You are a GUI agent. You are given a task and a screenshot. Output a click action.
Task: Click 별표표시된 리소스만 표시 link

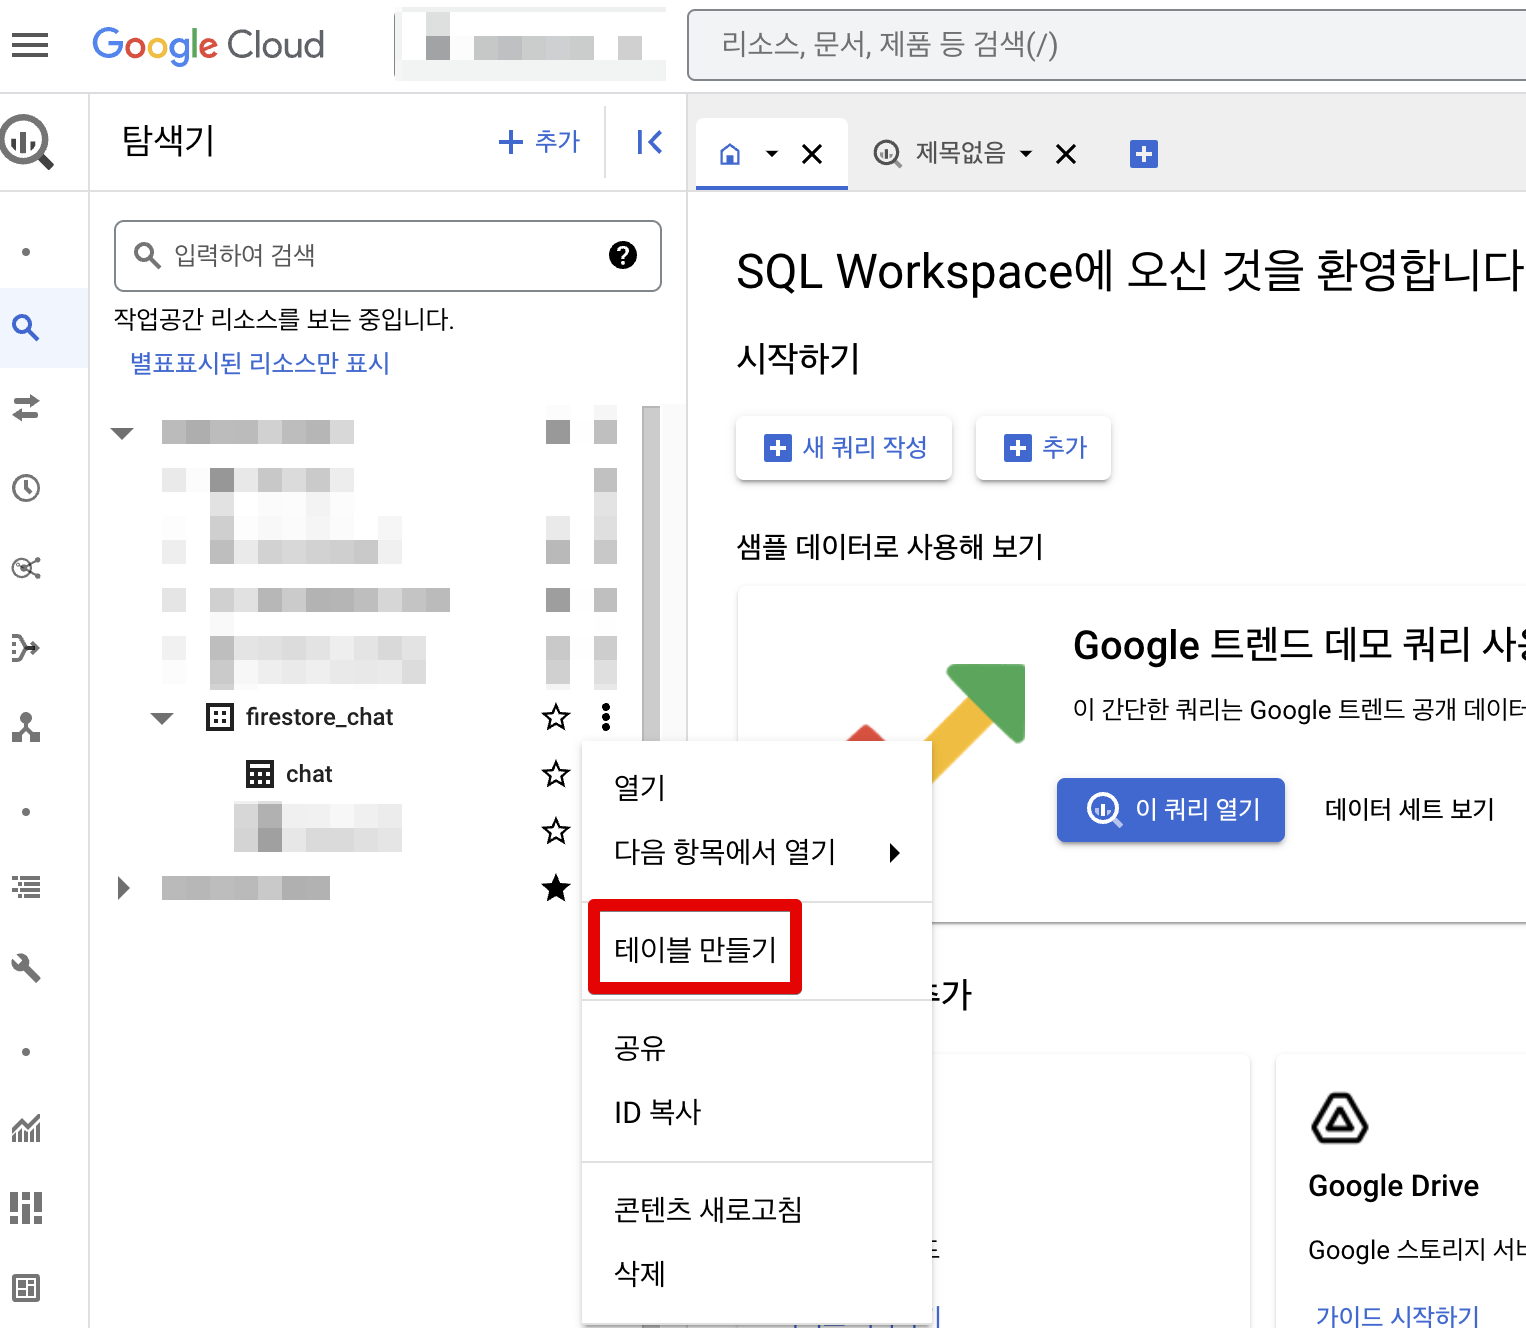pos(260,363)
